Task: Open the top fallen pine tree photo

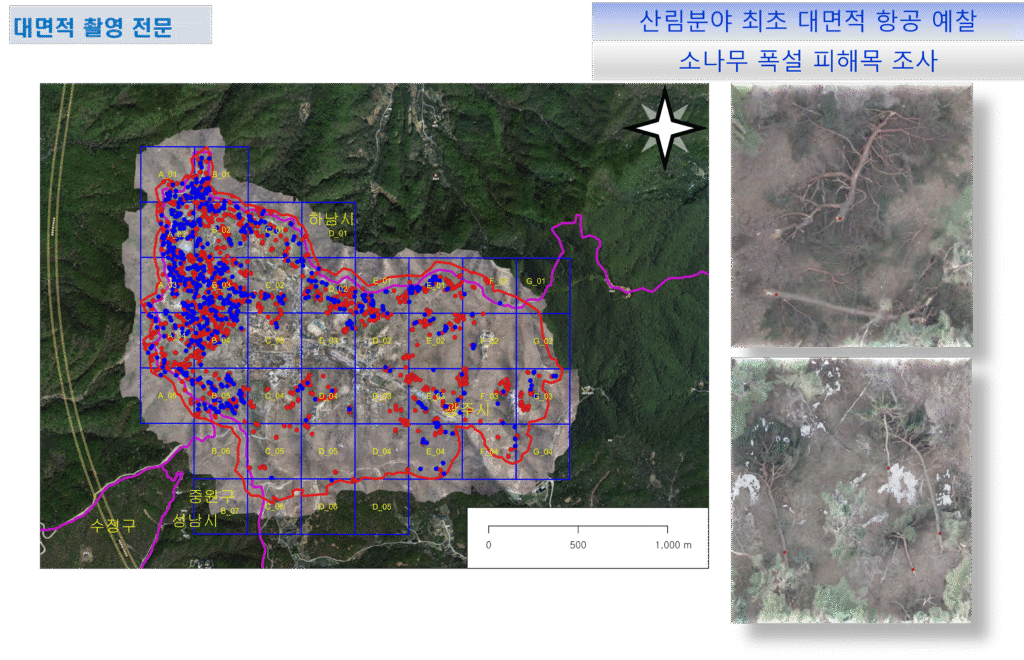Action: [x=851, y=214]
